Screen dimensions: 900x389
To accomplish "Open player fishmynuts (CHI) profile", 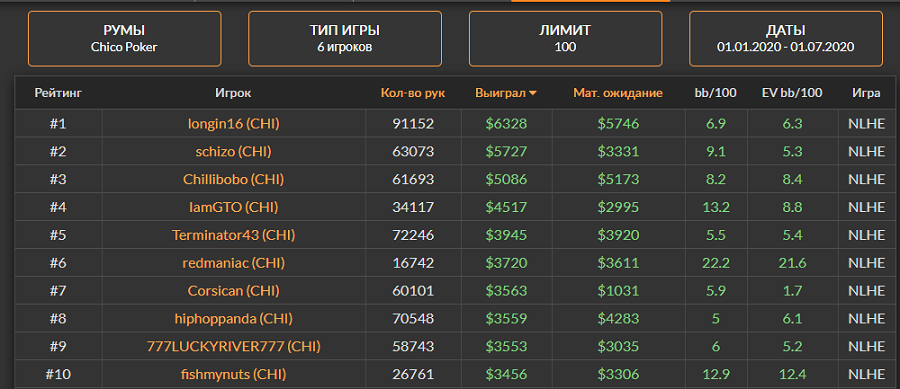I will click(234, 375).
